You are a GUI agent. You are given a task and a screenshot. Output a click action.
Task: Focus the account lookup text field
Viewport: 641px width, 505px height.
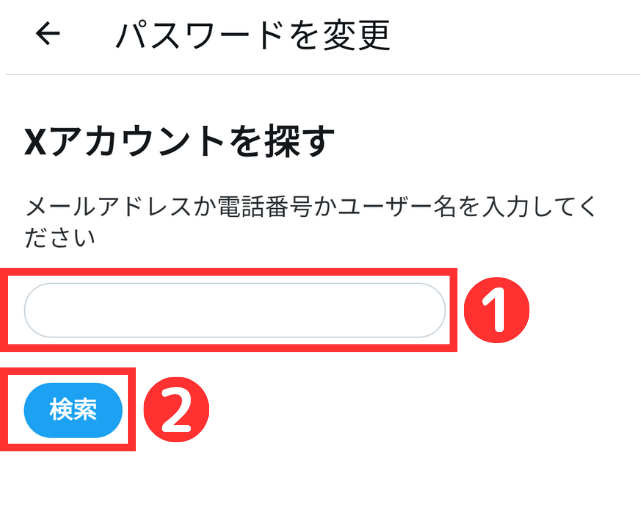click(x=235, y=310)
